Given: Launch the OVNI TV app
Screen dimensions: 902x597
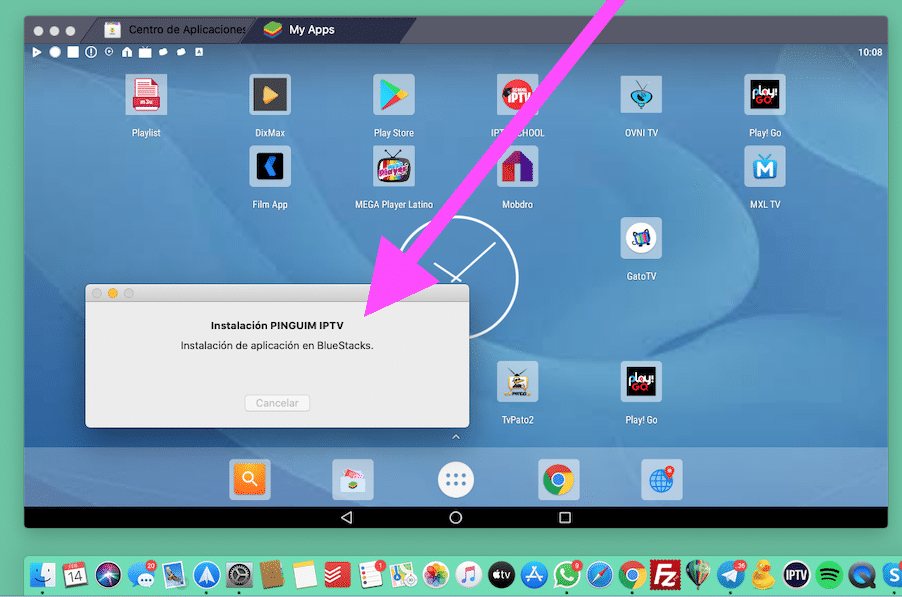Looking at the screenshot, I should click(641, 96).
